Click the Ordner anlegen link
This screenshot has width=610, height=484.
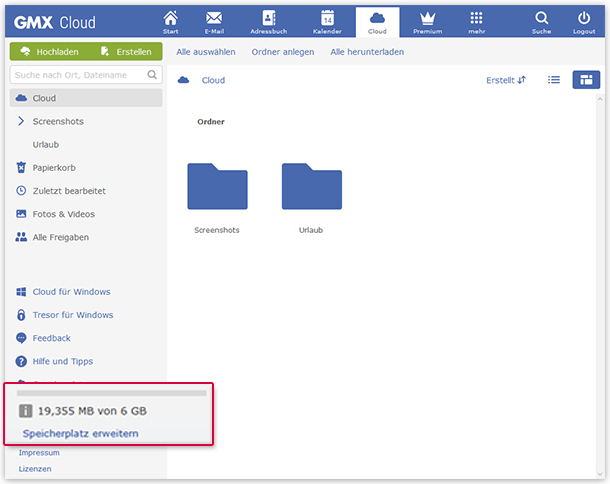coord(282,52)
